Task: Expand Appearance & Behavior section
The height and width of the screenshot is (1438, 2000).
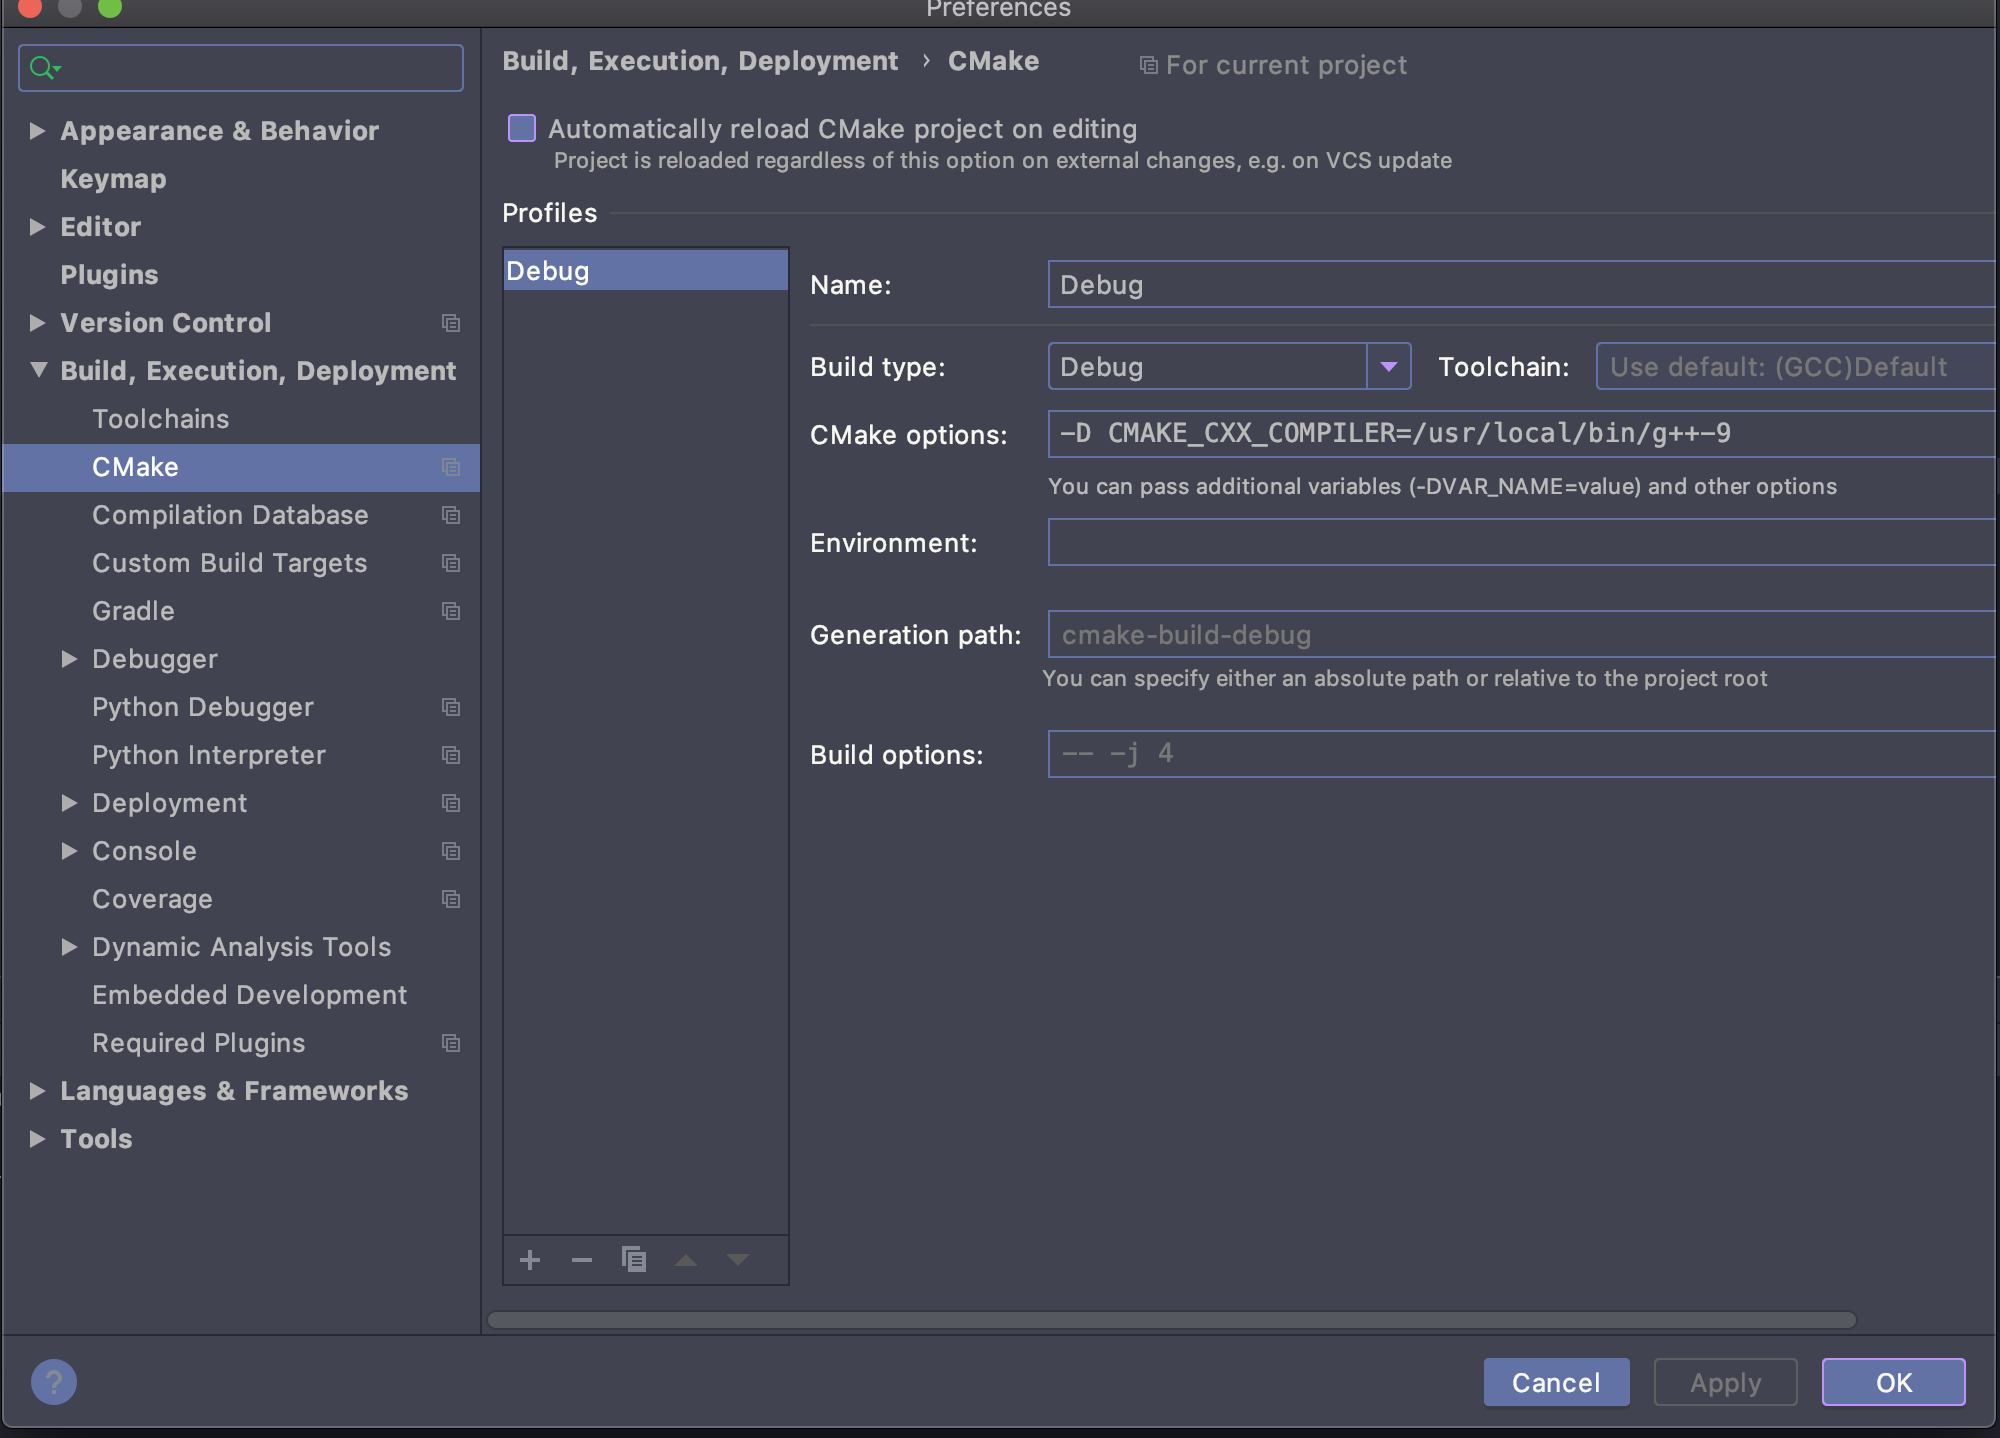Action: click(x=38, y=131)
